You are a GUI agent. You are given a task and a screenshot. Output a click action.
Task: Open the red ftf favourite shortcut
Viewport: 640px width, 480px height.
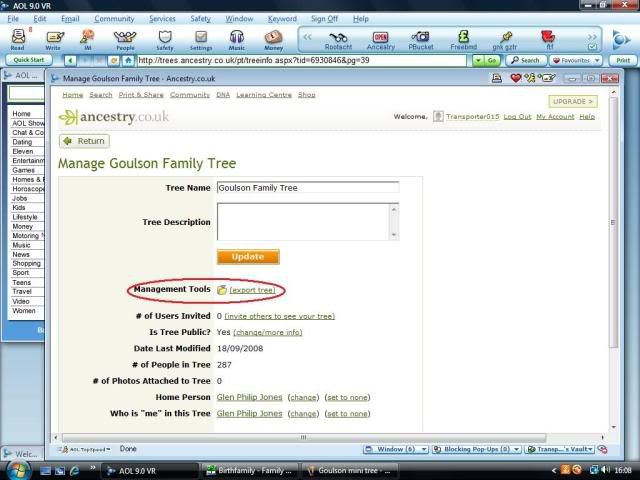[x=548, y=40]
